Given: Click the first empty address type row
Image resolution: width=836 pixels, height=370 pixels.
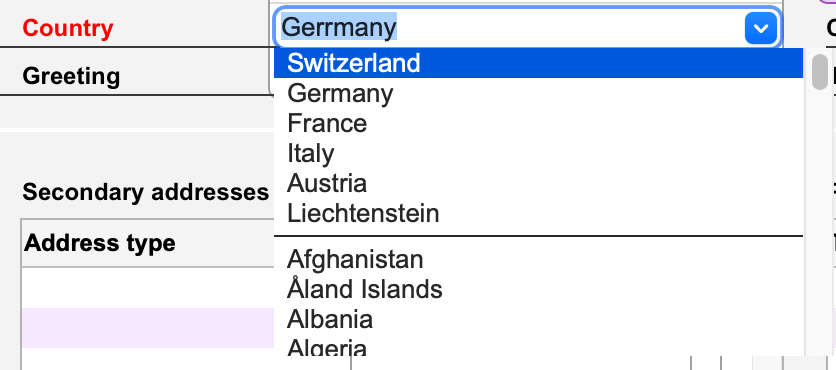Looking at the screenshot, I should pos(148,288).
